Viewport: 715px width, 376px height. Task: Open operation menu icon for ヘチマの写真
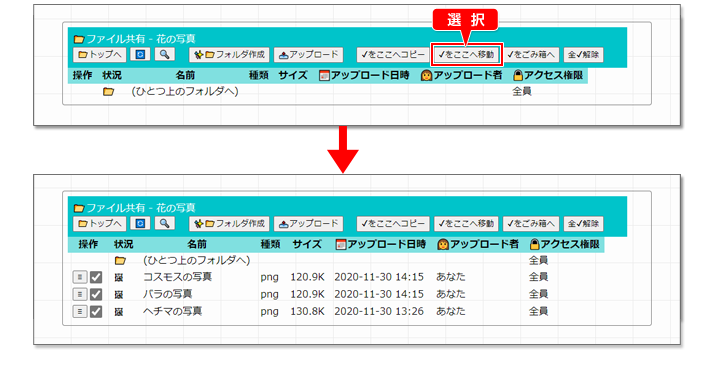pyautogui.click(x=80, y=312)
